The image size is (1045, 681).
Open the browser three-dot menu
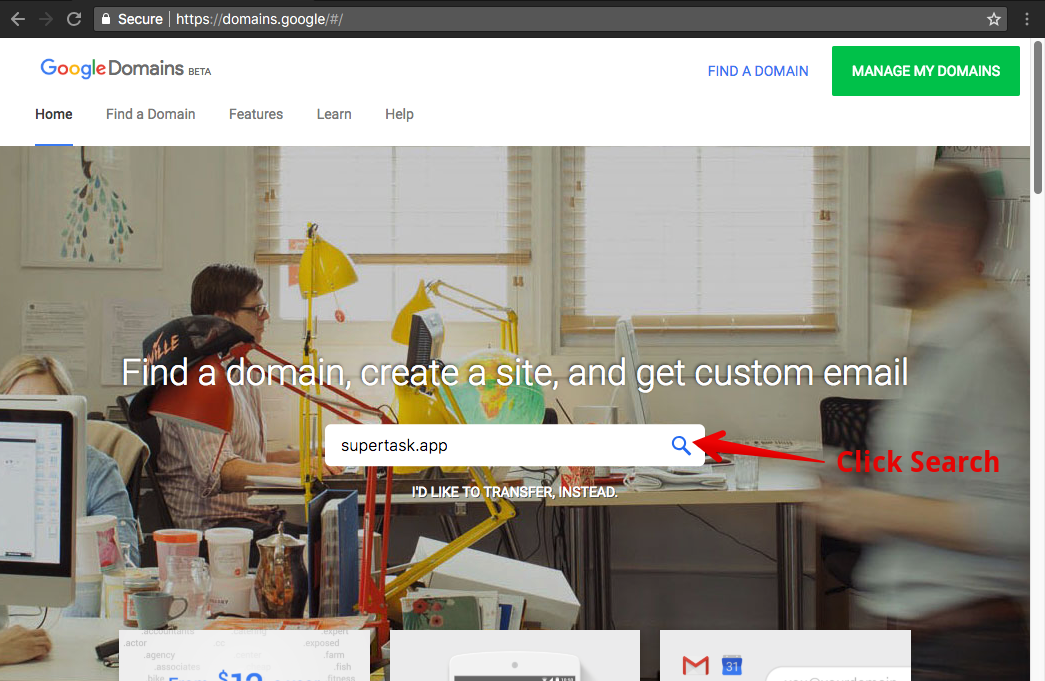(x=1027, y=19)
